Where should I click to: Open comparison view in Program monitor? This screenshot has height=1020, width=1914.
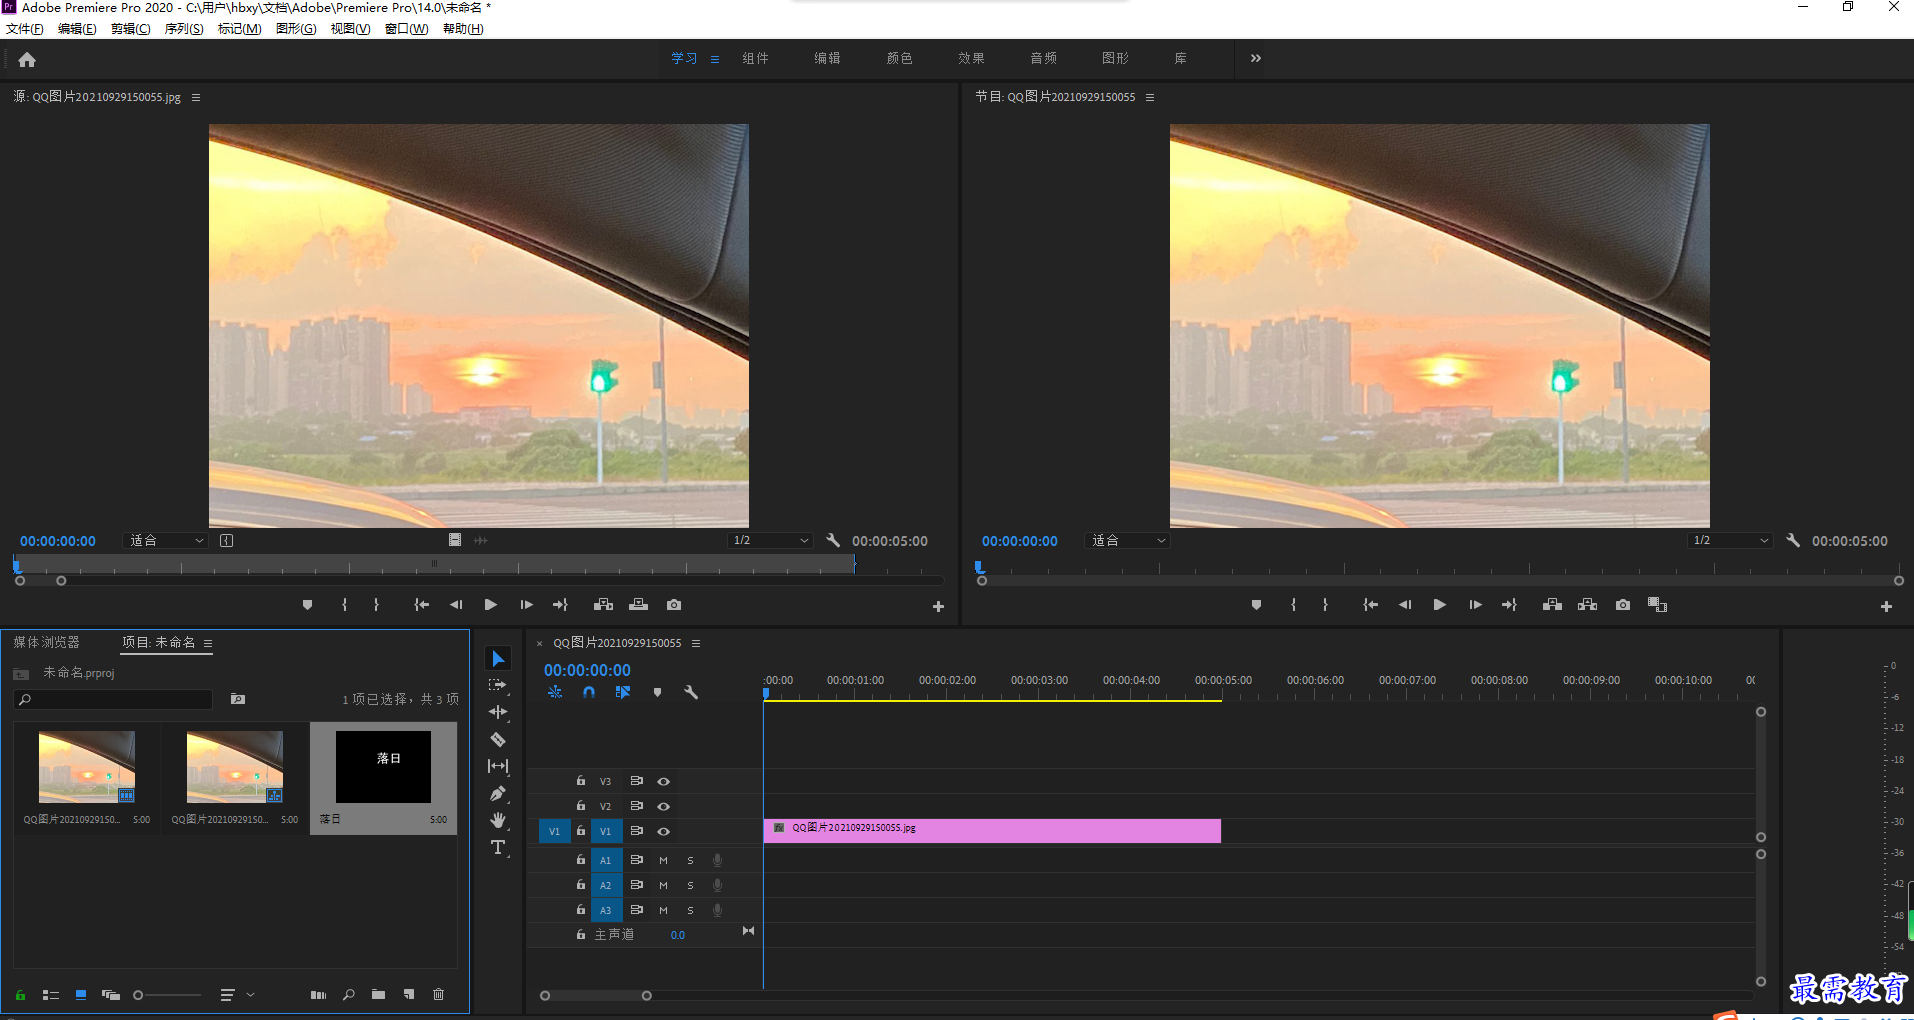[1657, 605]
